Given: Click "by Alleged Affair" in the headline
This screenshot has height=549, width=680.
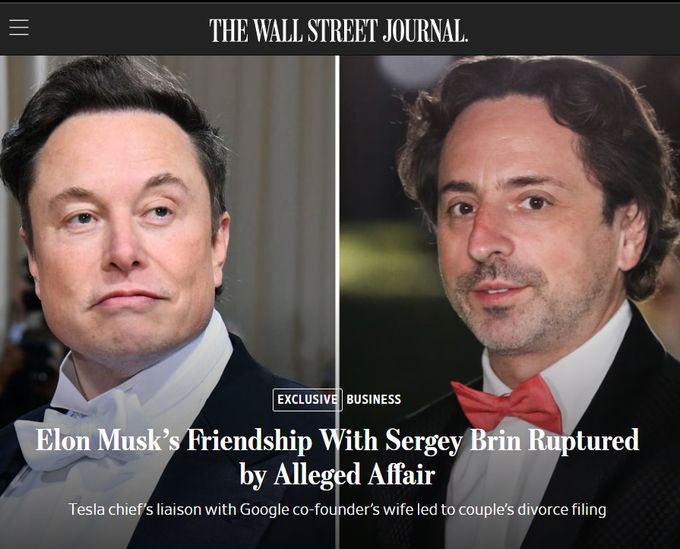Looking at the screenshot, I should (337, 474).
